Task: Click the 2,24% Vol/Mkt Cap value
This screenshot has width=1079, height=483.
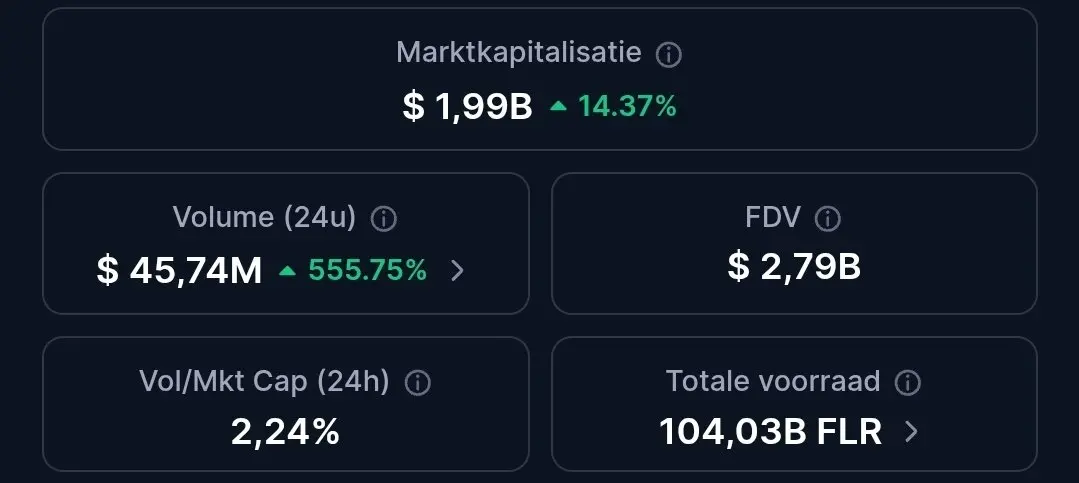Action: 285,432
